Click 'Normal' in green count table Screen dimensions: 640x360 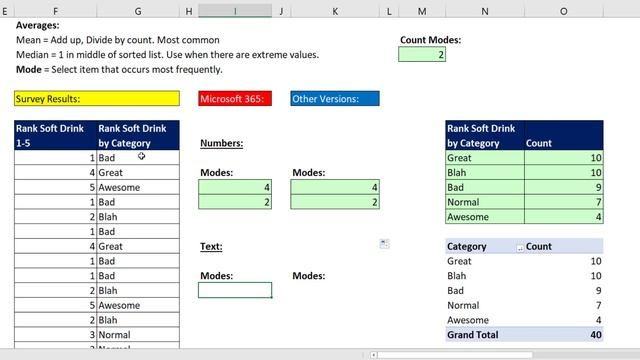[x=485, y=202]
